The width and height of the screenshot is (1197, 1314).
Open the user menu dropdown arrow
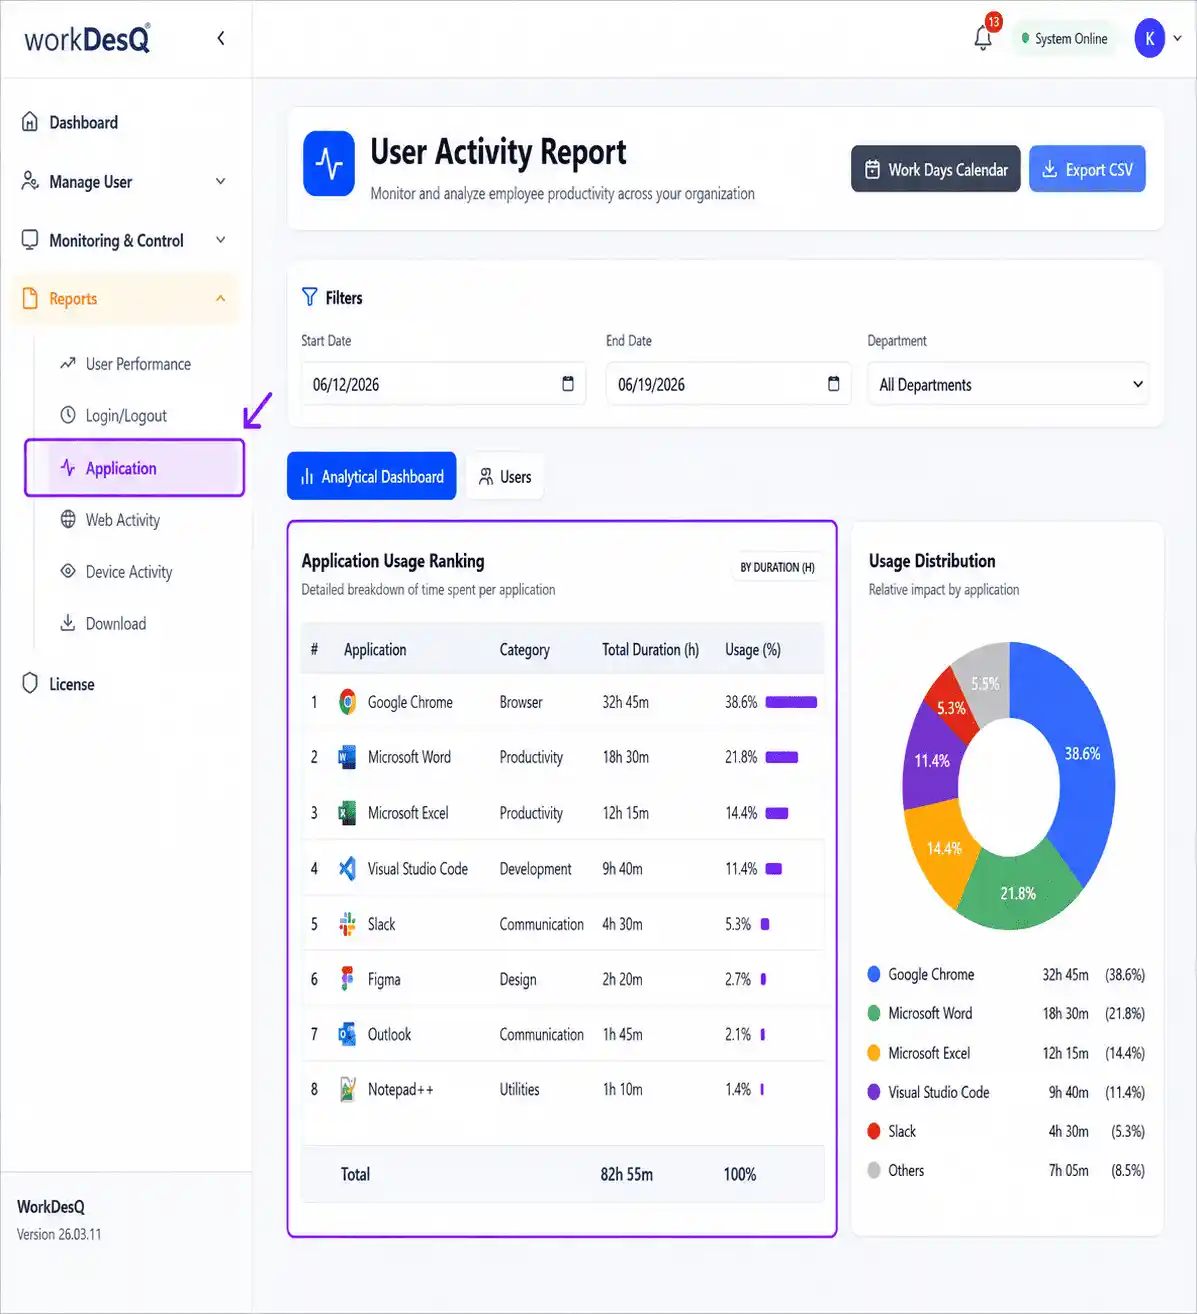point(1178,38)
